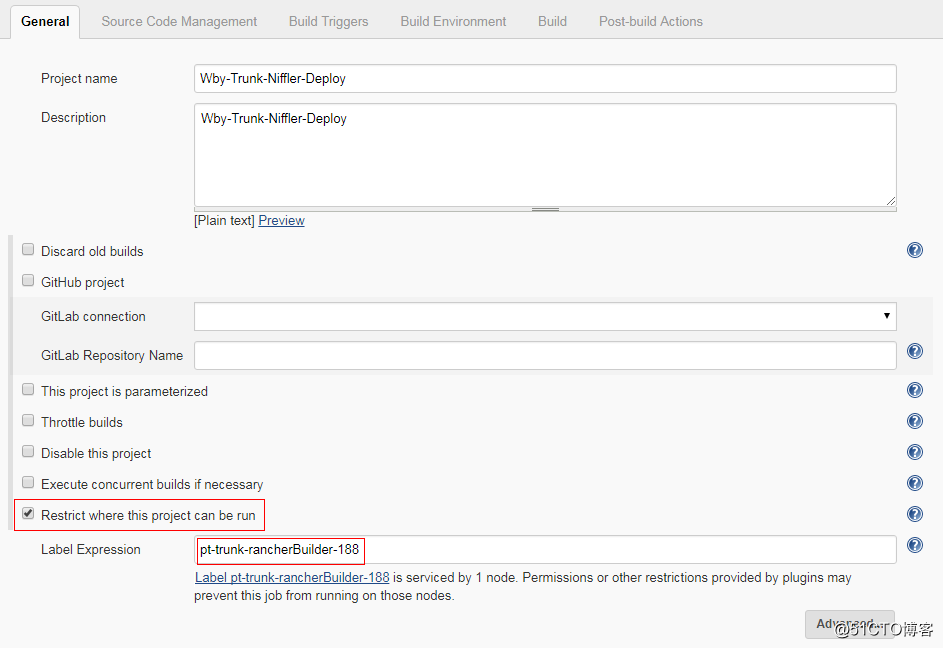943x648 pixels.
Task: Click the description box bottom drag bar
Action: tap(545, 209)
